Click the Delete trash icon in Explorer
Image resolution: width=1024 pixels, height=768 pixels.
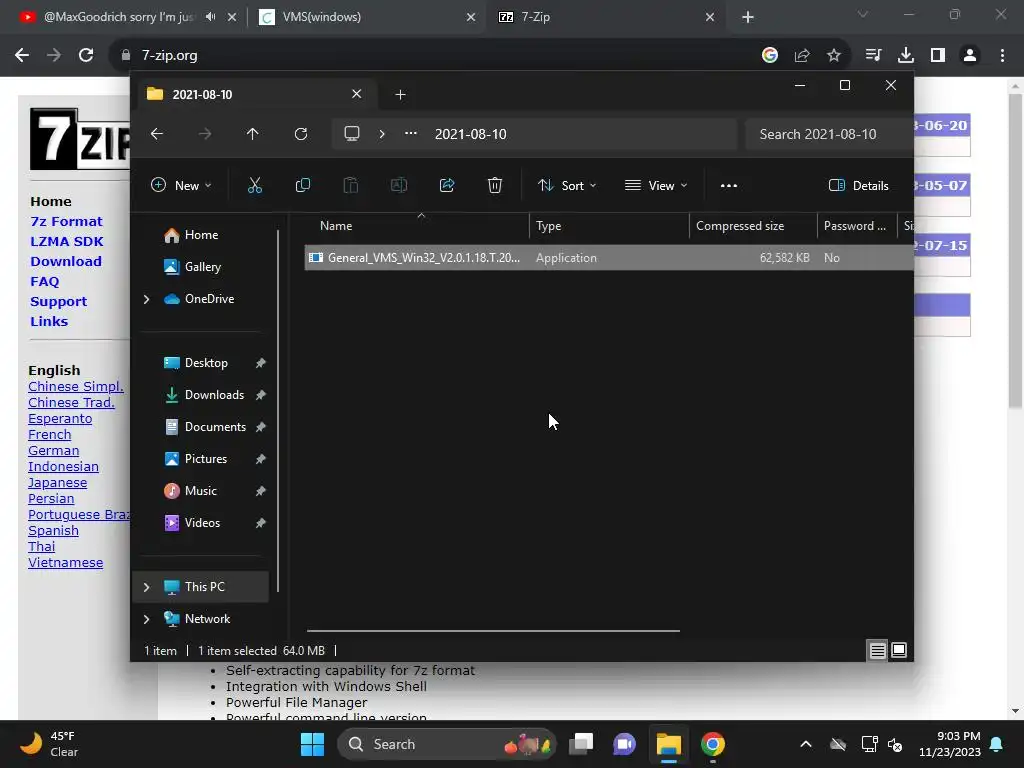click(494, 185)
